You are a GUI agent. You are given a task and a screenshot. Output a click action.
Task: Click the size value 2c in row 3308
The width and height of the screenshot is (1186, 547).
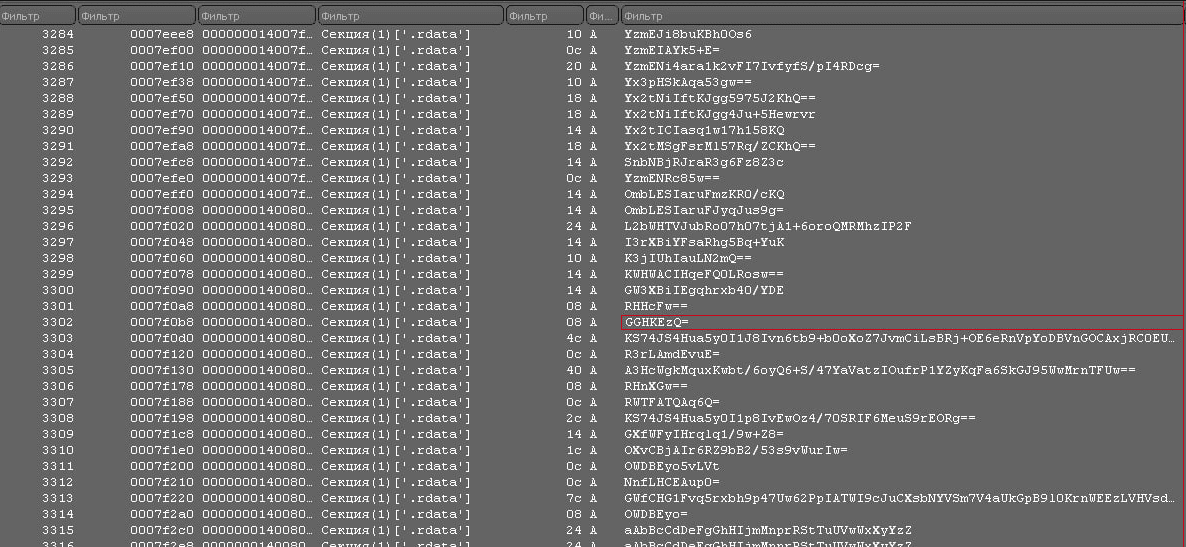pyautogui.click(x=574, y=418)
